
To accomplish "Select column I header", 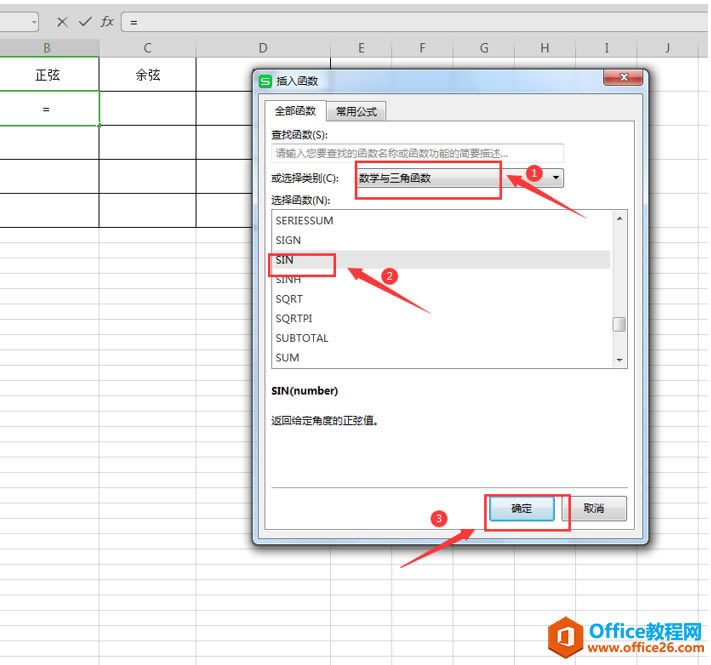I will click(x=606, y=48).
